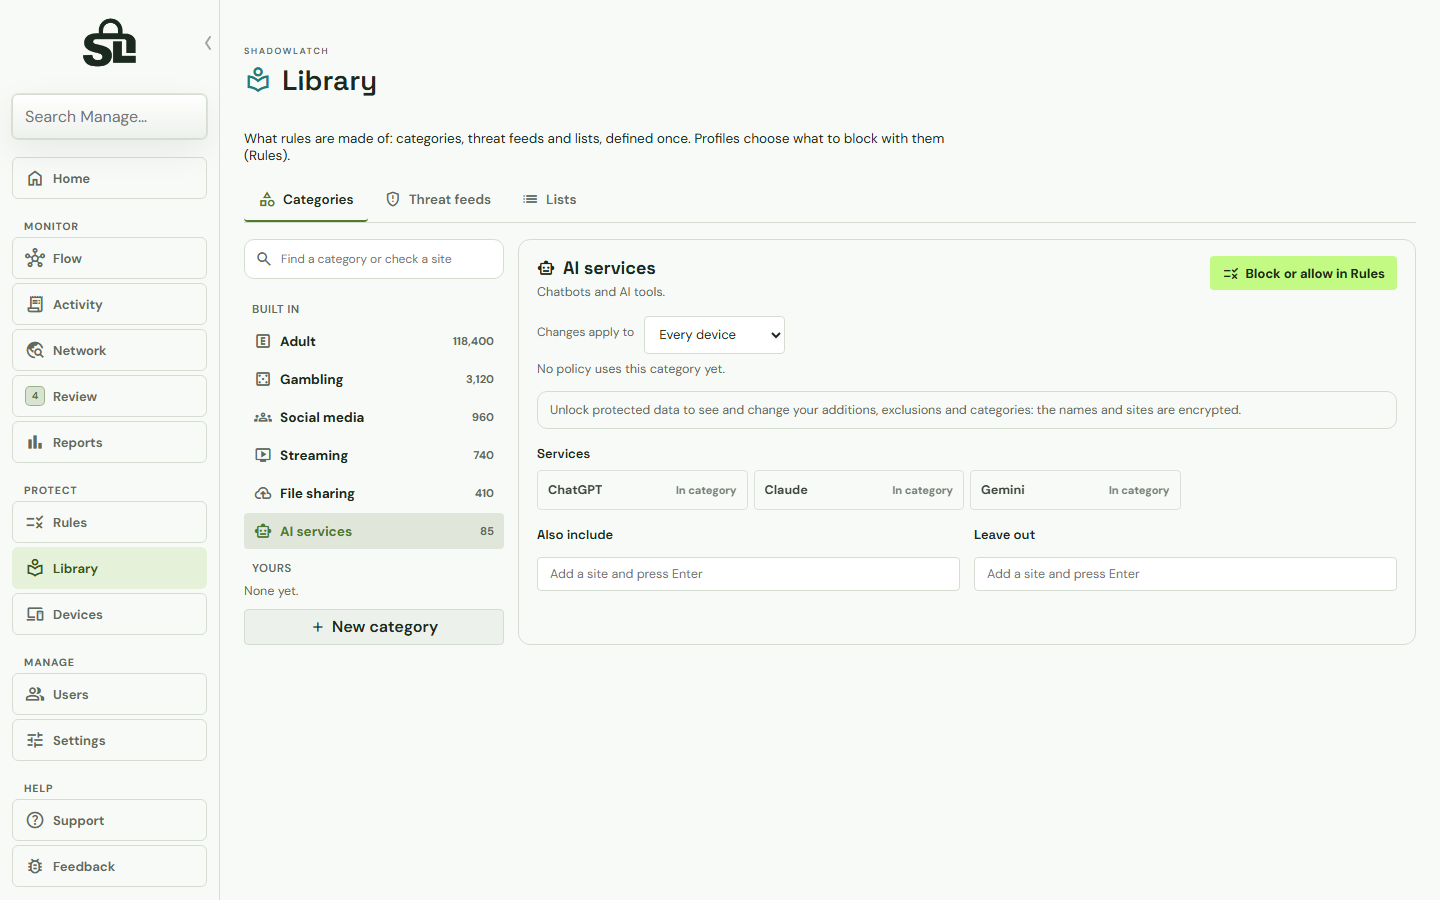The image size is (1440, 900).
Task: Open the Reports page
Action: [109, 442]
